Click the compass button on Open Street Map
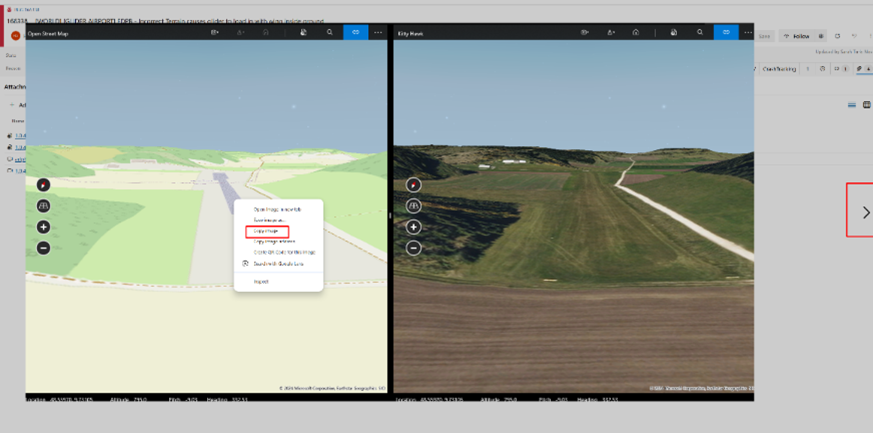The height and width of the screenshot is (433, 873). pos(43,185)
